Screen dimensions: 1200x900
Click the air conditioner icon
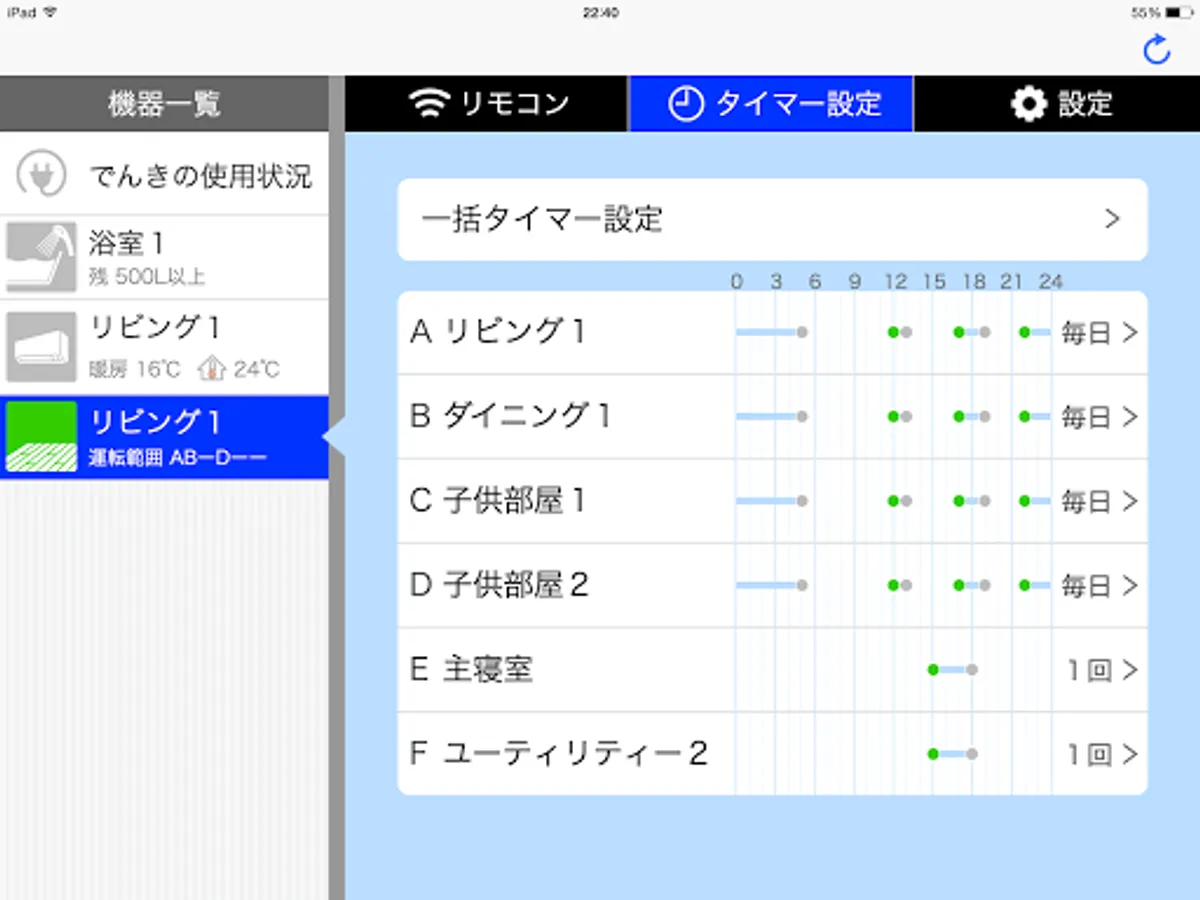point(41,347)
